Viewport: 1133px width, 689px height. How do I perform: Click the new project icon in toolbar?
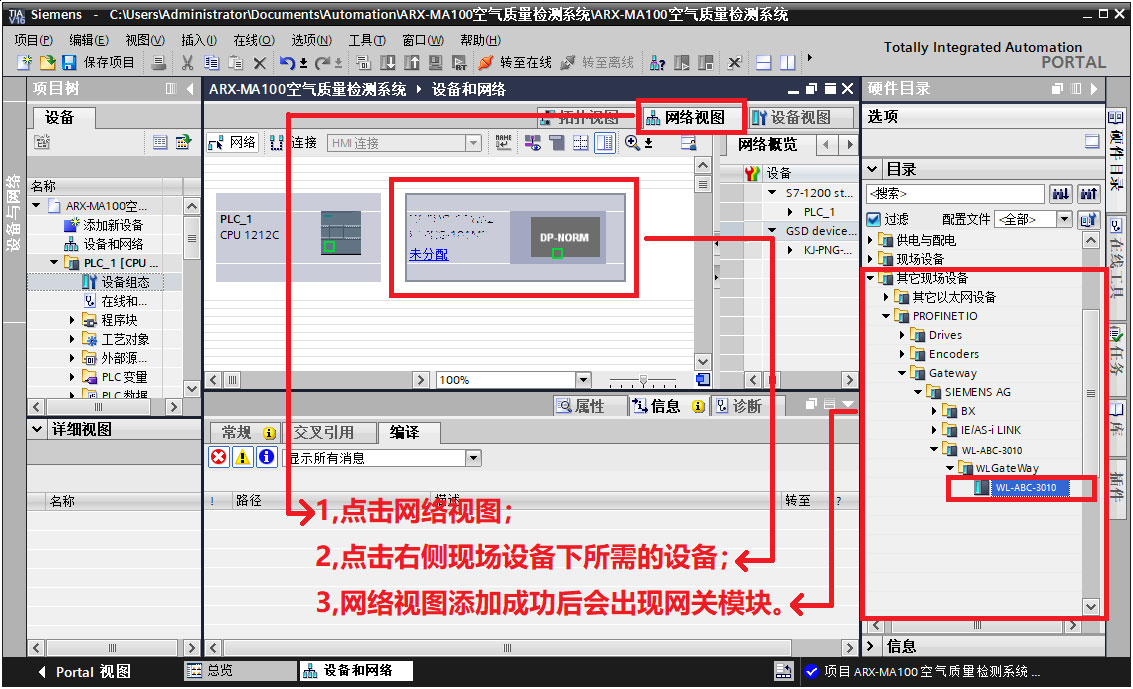[x=25, y=63]
